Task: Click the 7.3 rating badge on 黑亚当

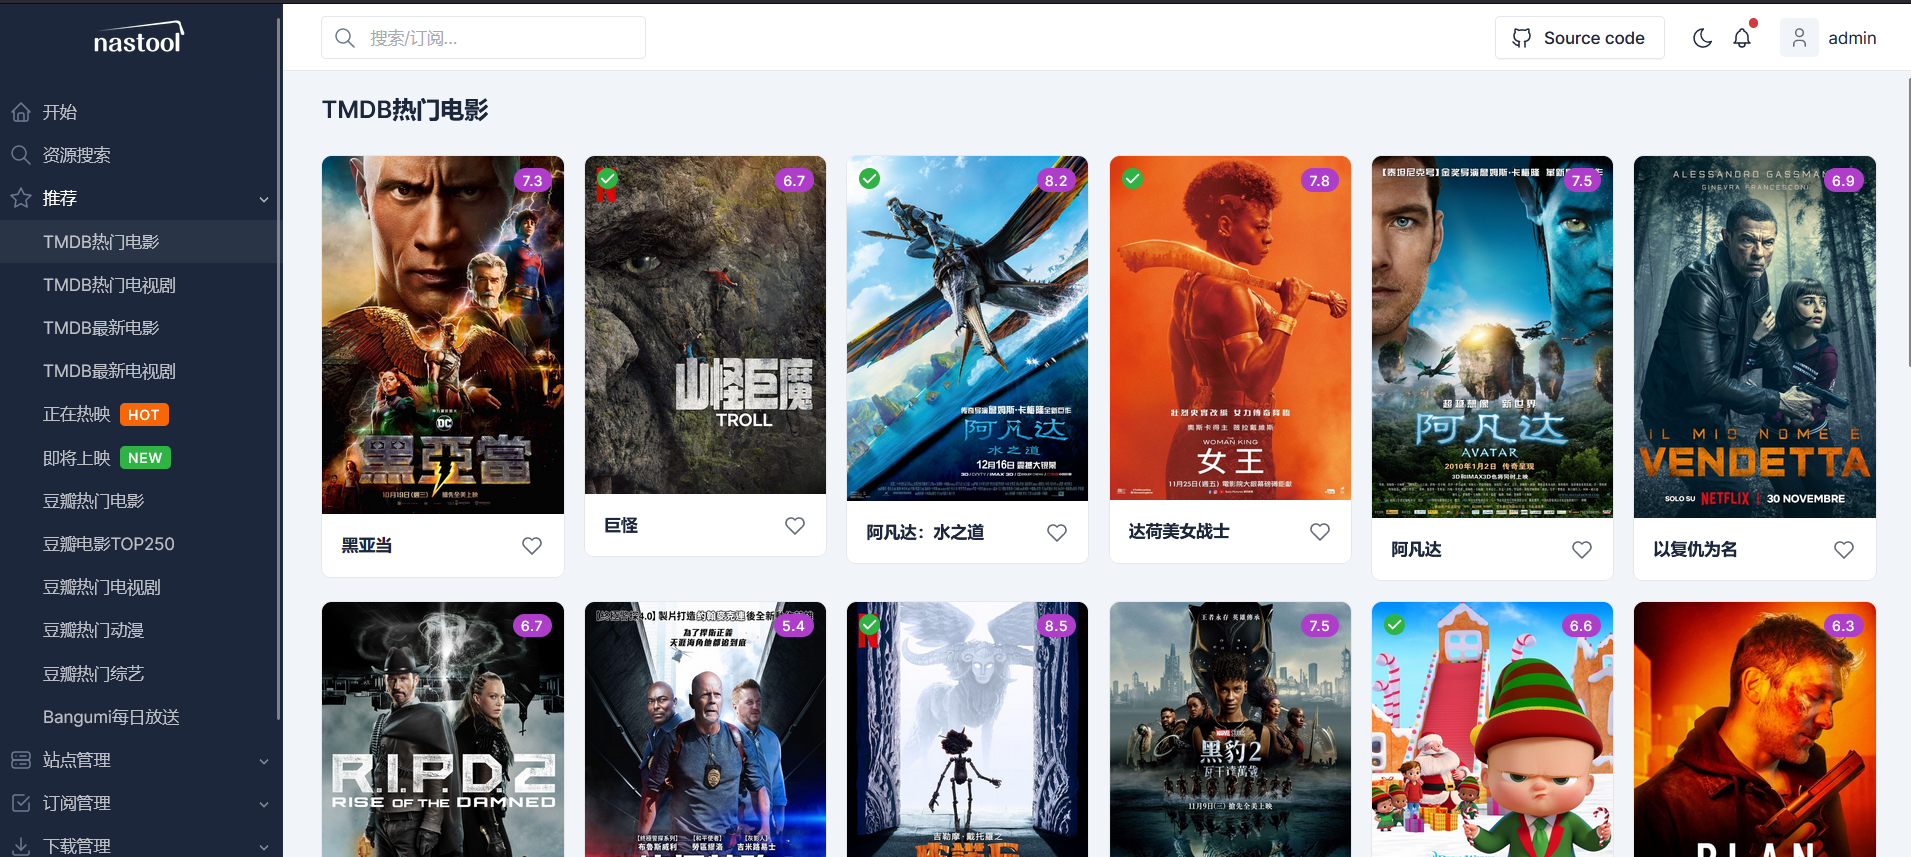Action: click(532, 181)
